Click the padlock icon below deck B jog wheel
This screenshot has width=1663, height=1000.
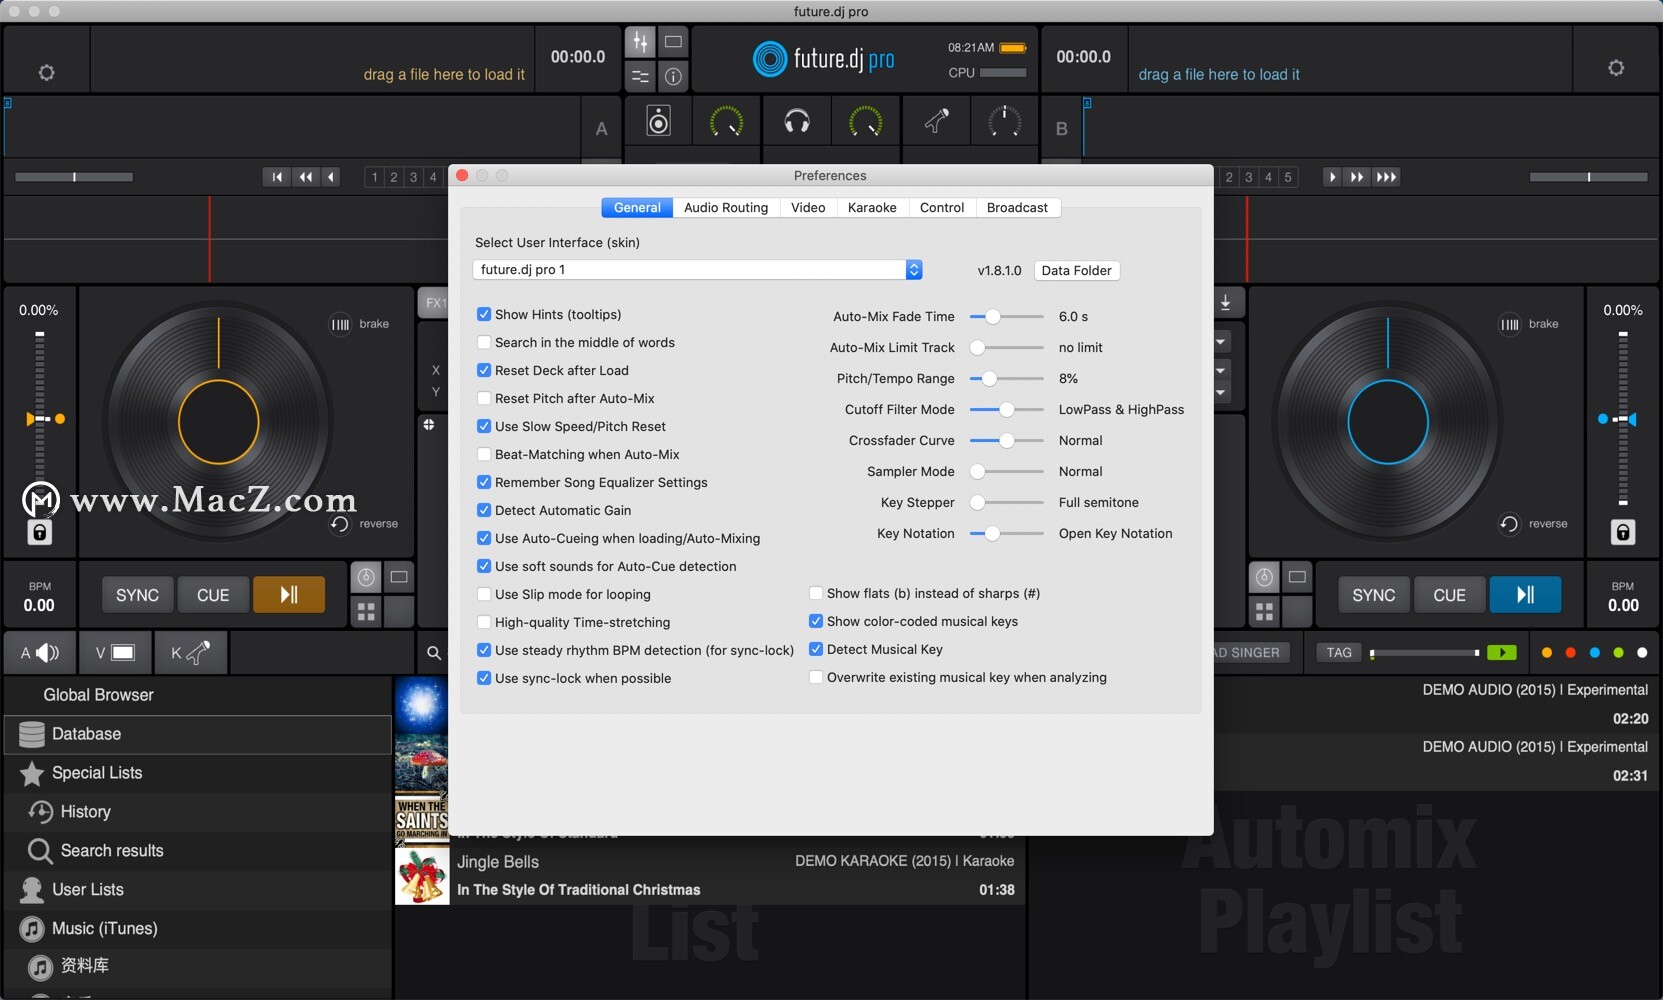pyautogui.click(x=1622, y=533)
